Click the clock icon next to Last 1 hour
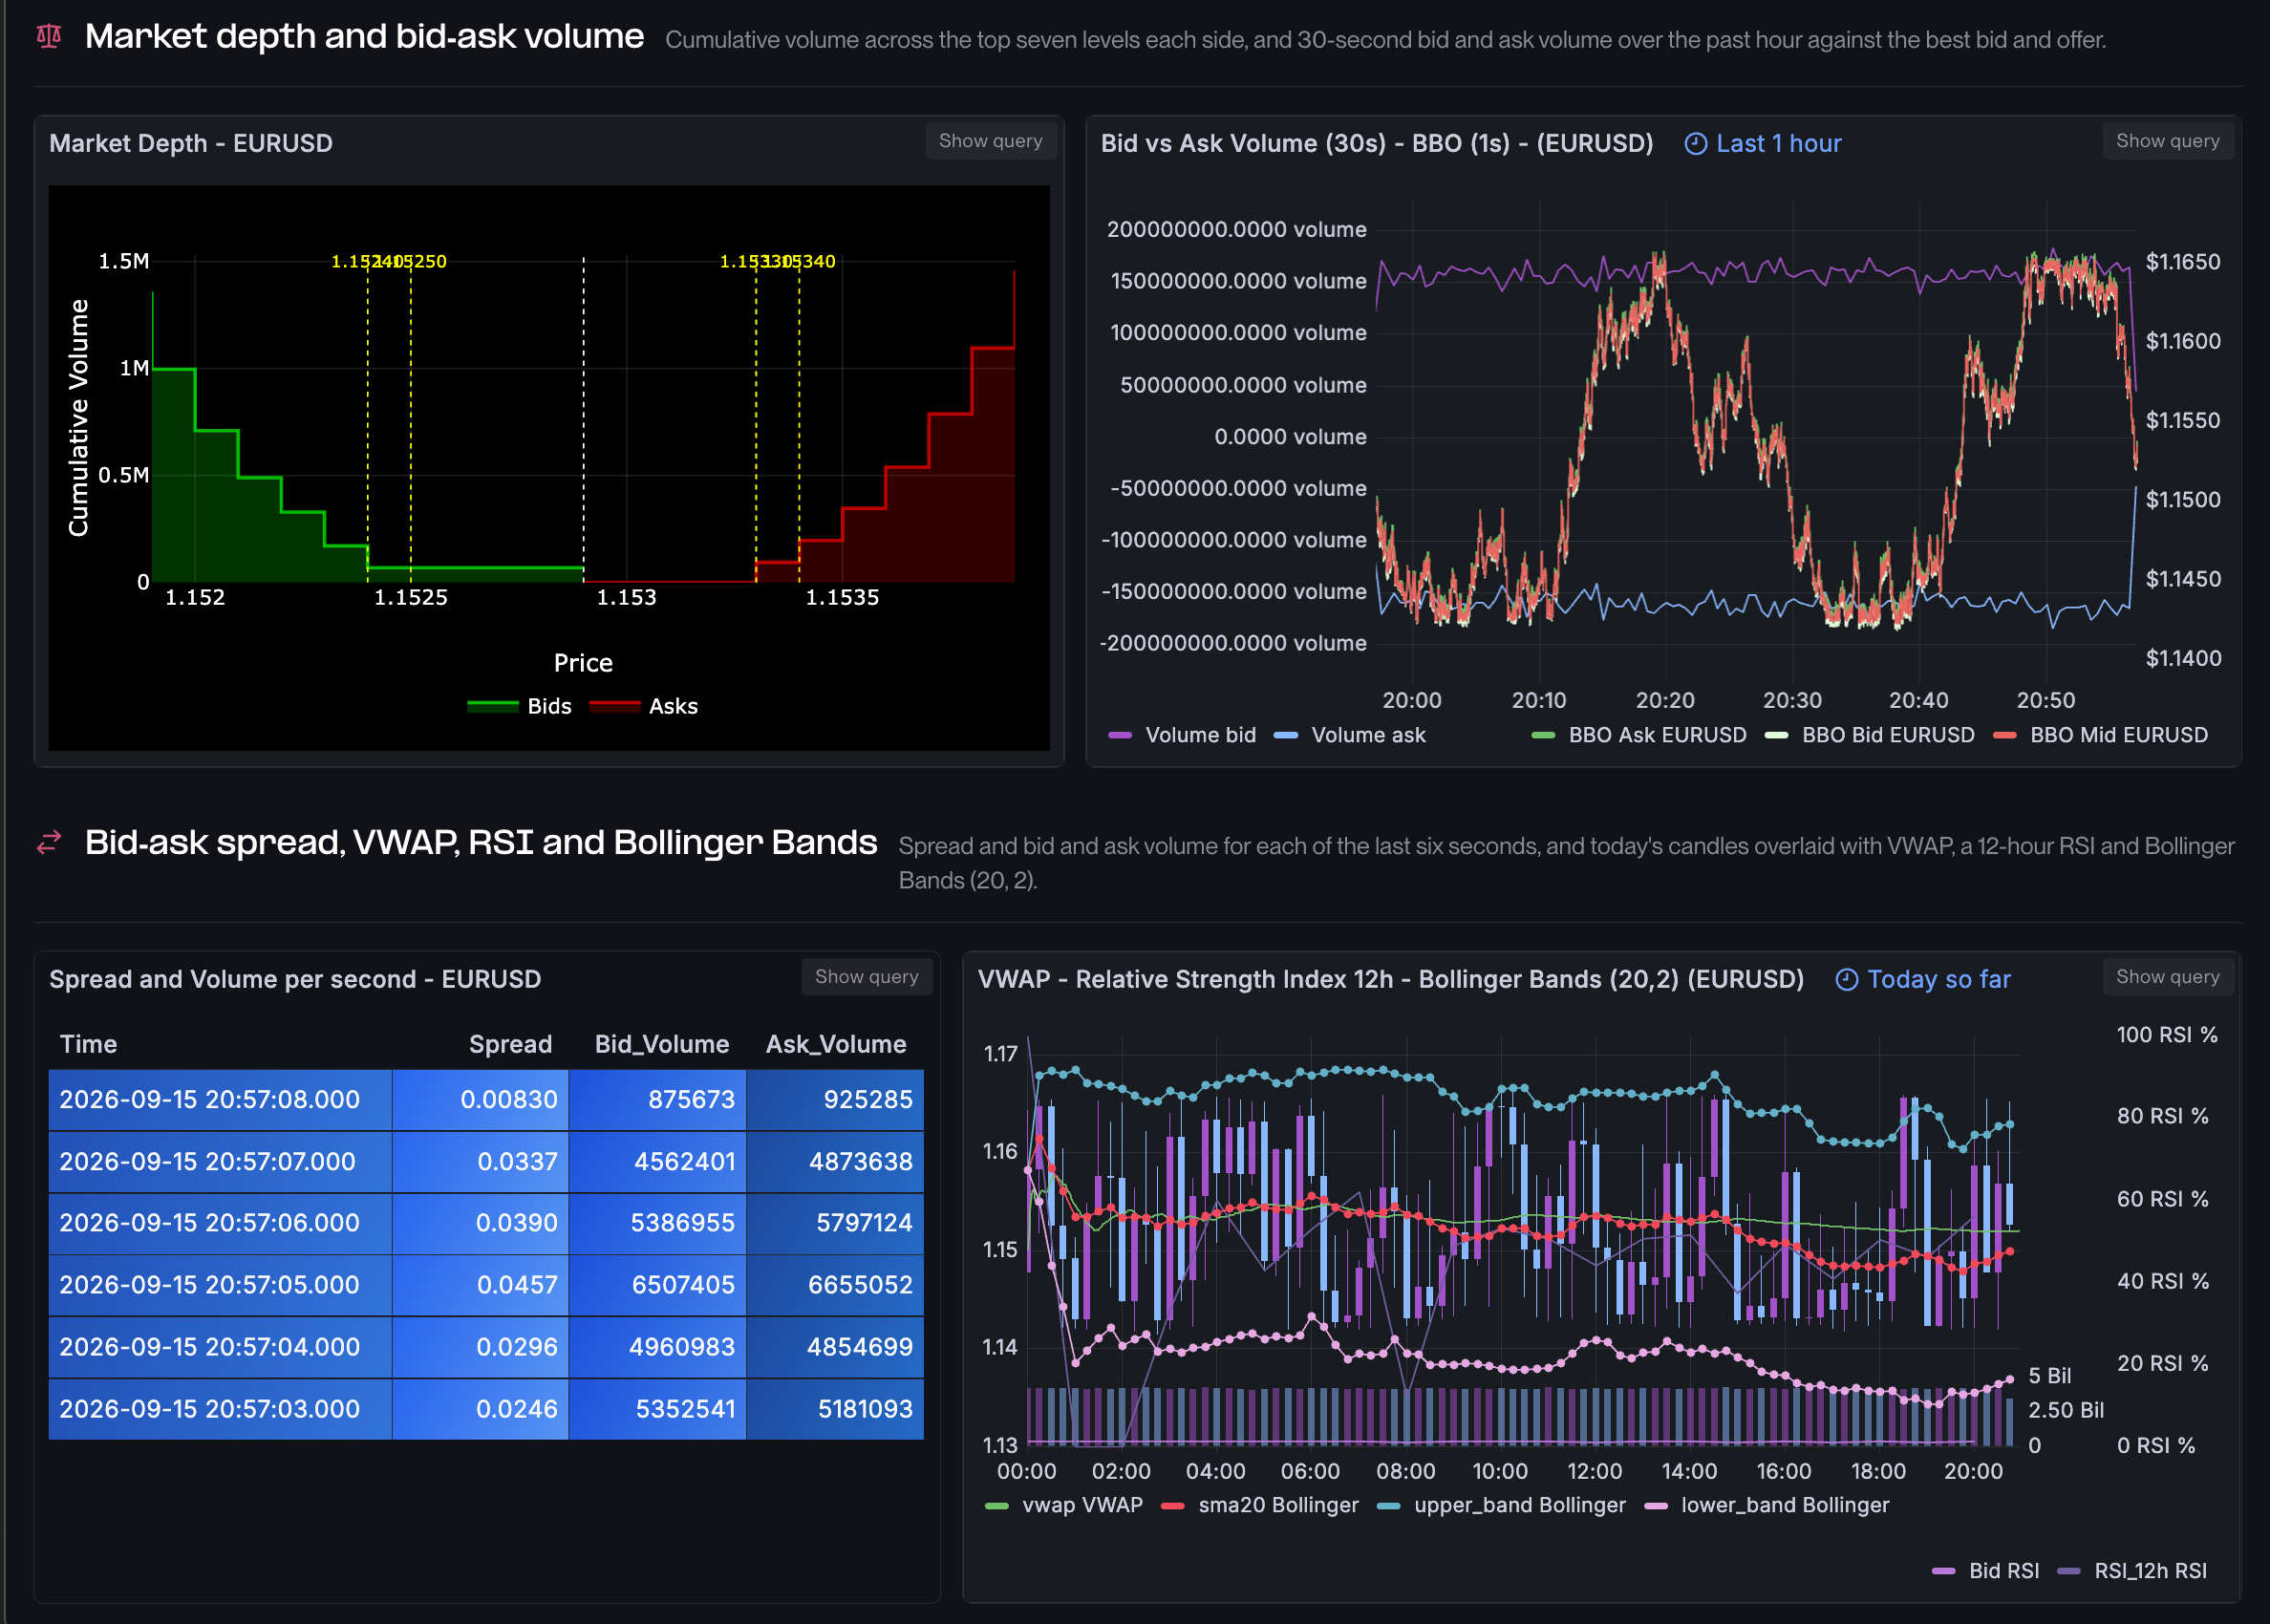 click(x=1695, y=144)
